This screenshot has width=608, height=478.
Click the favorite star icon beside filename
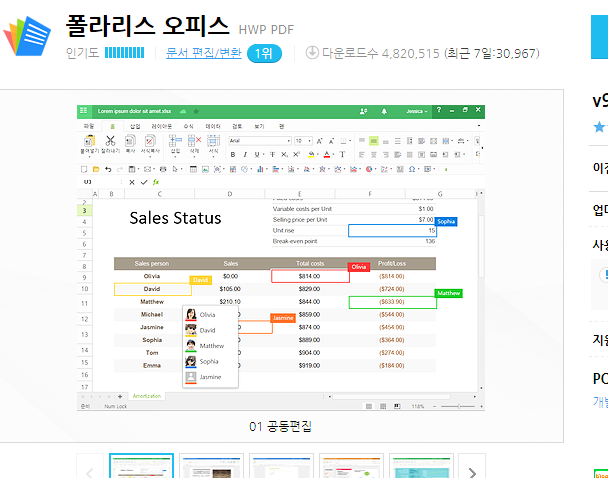(x=196, y=111)
